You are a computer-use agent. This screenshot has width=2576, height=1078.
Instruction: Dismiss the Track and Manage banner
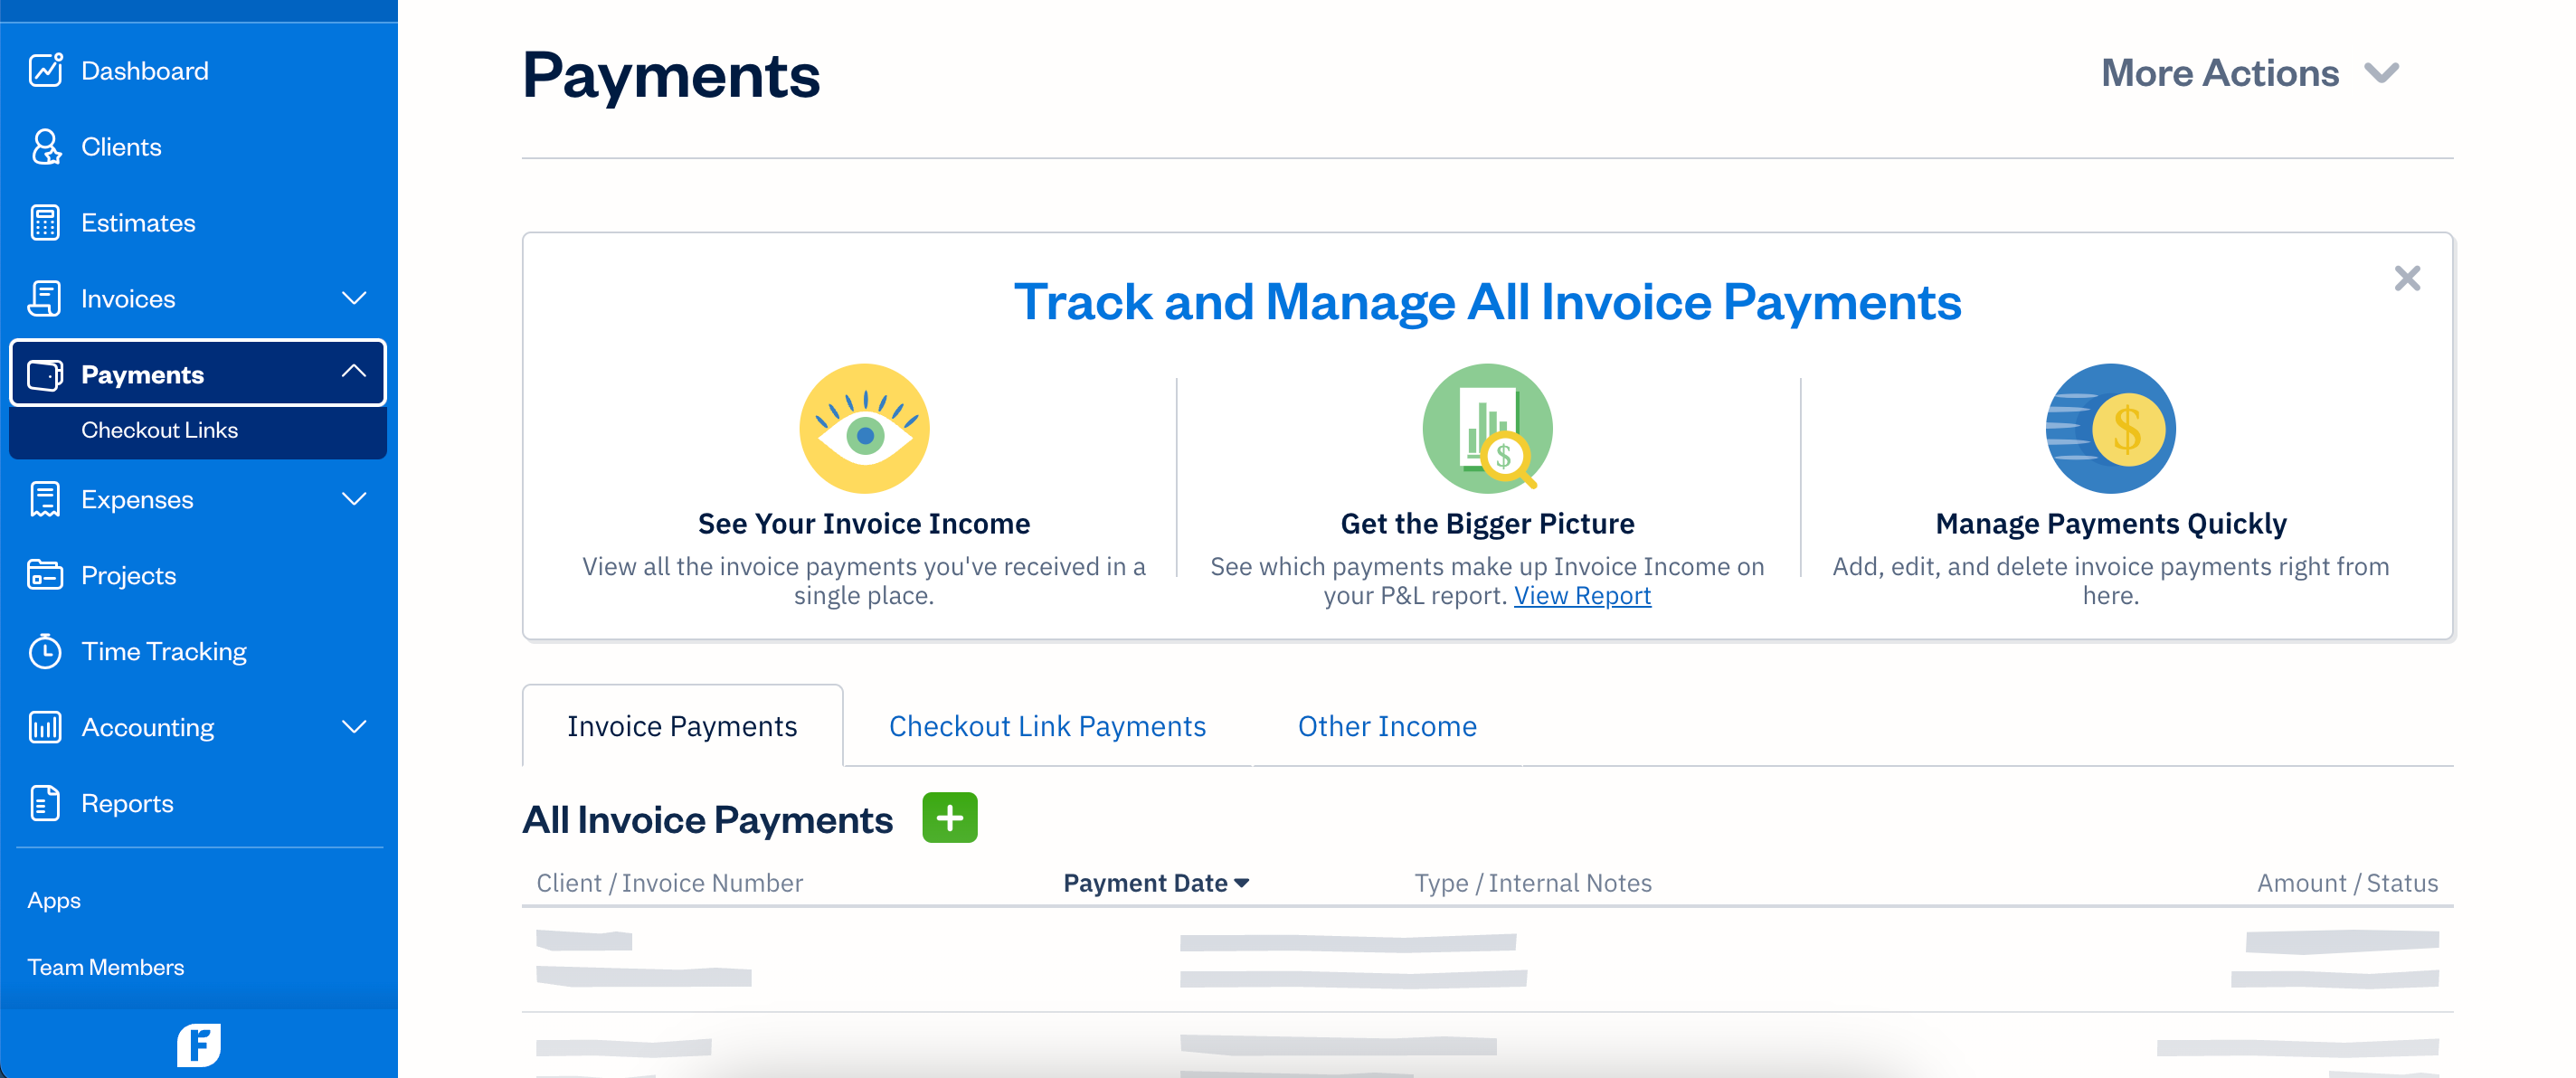pyautogui.click(x=2406, y=278)
